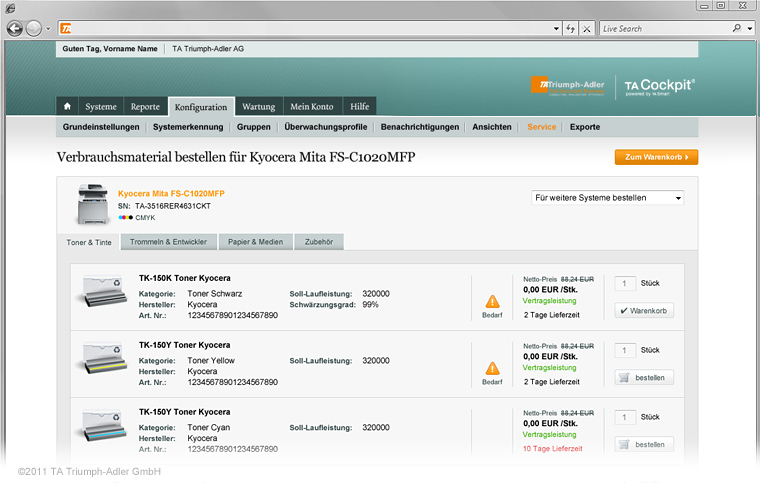Click Vertragsleistung text for Toner Yellow
The image size is (760, 483).
coord(550,368)
